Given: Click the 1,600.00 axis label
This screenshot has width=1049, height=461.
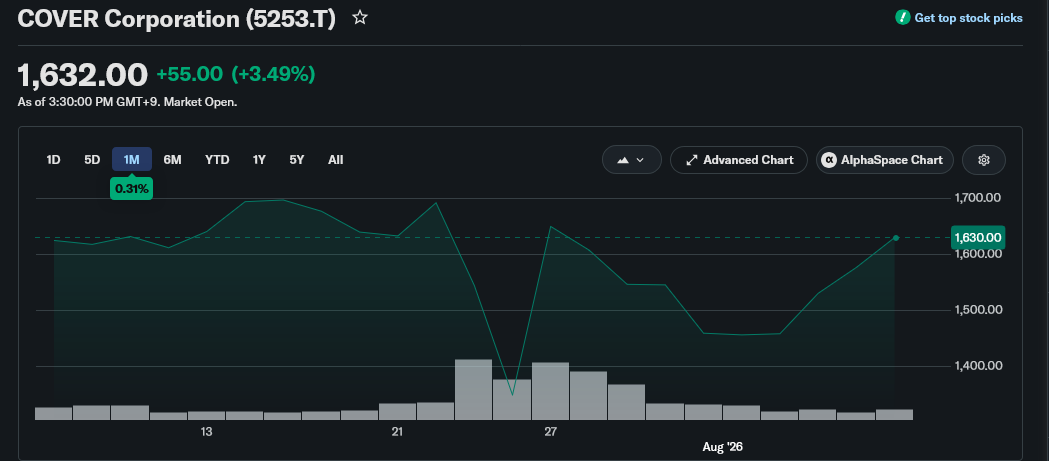Looking at the screenshot, I should [977, 254].
